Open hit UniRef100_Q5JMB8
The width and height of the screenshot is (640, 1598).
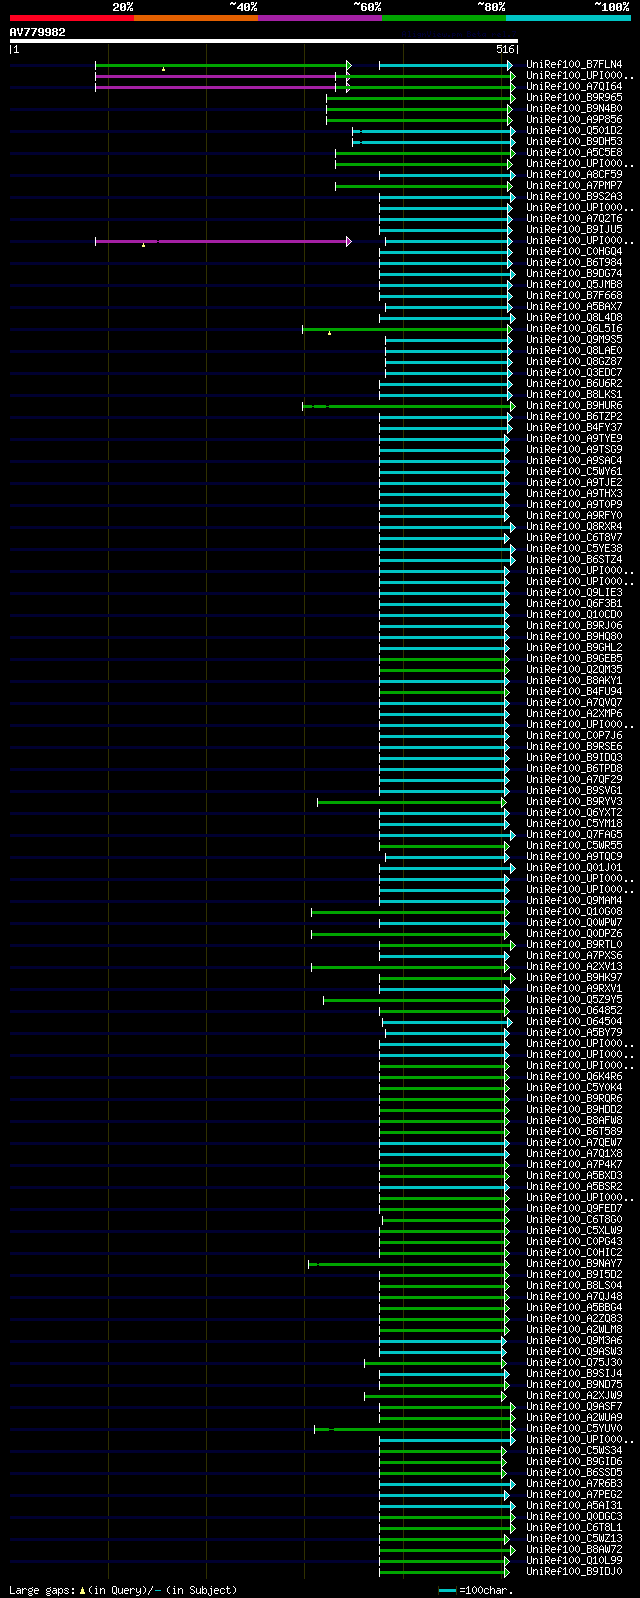(574, 285)
